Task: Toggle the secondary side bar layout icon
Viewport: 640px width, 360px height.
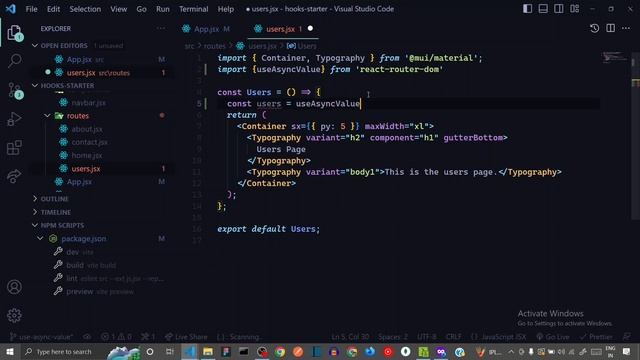Action: (558, 9)
